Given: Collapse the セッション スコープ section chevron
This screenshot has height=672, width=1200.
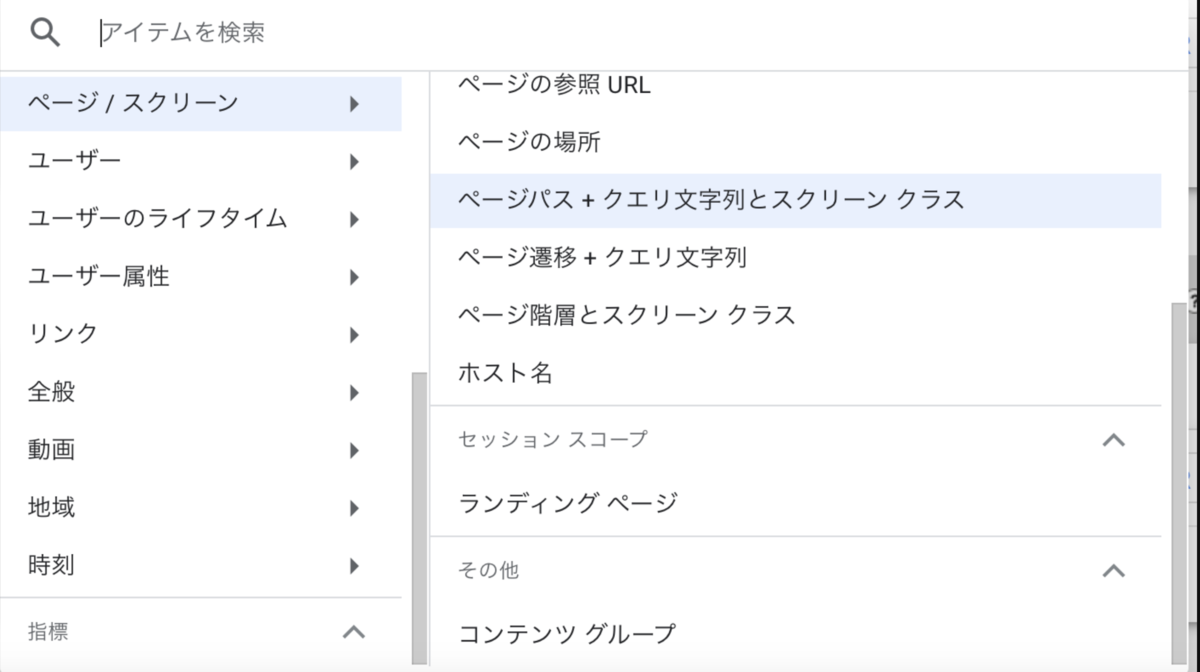Looking at the screenshot, I should [x=1113, y=440].
